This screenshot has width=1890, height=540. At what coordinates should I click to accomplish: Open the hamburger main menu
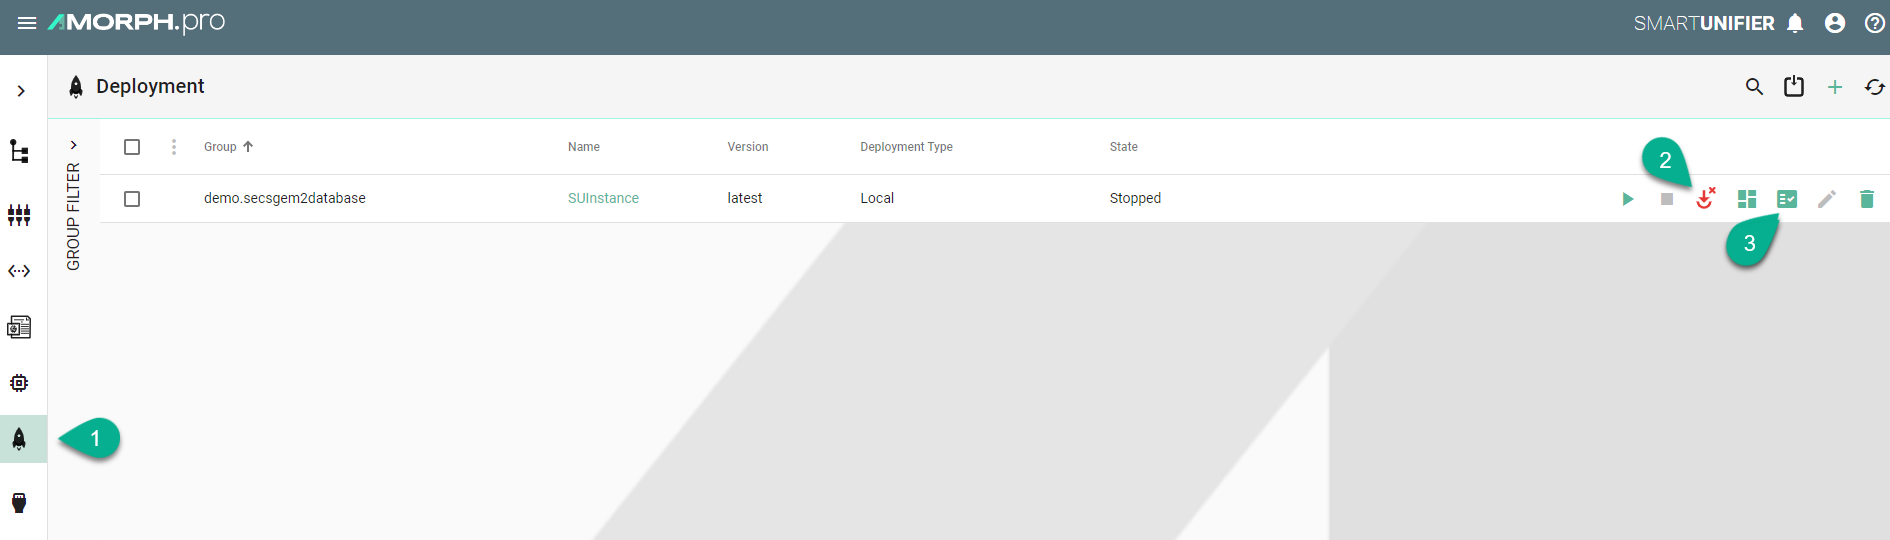27,23
